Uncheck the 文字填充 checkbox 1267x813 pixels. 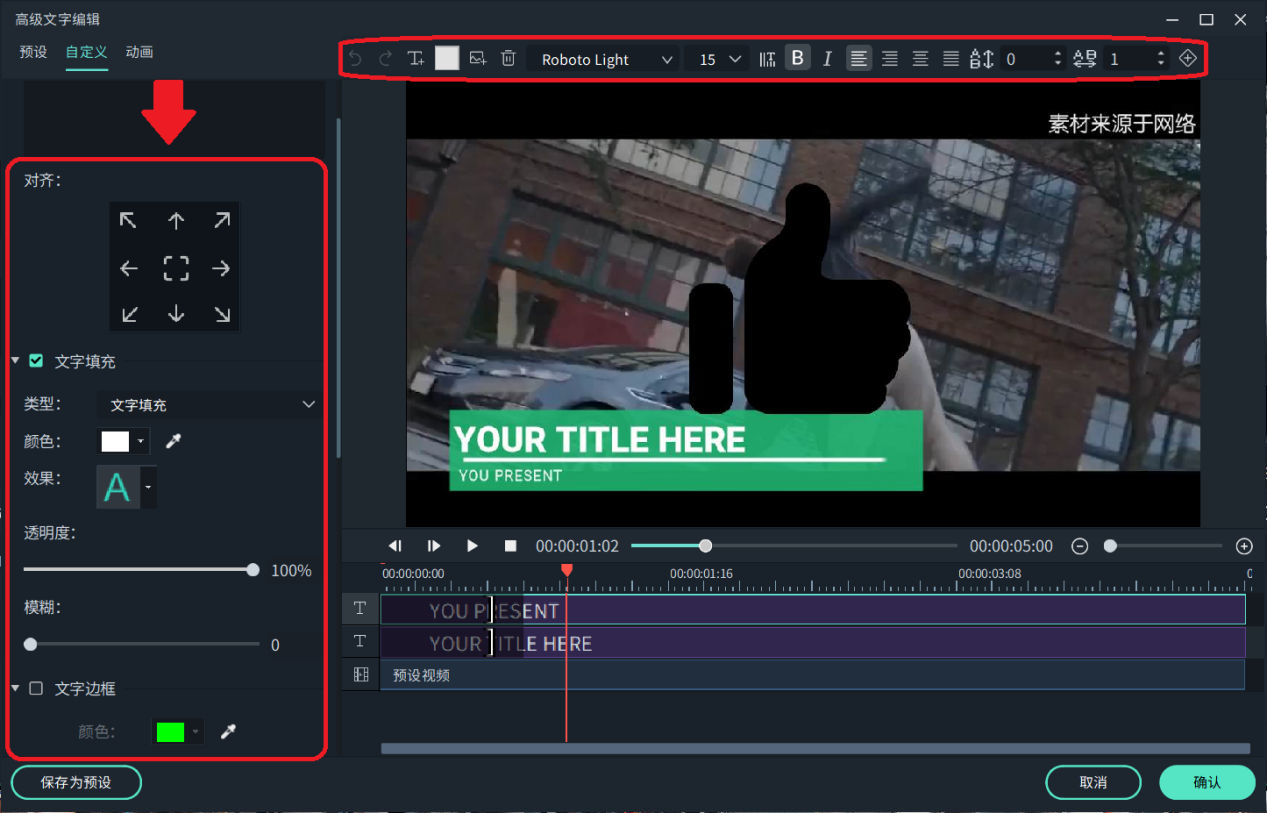(36, 361)
